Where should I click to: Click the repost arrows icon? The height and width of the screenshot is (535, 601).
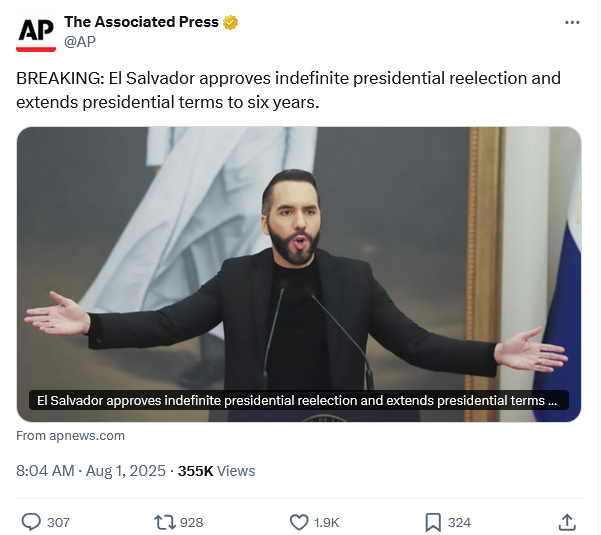(164, 522)
